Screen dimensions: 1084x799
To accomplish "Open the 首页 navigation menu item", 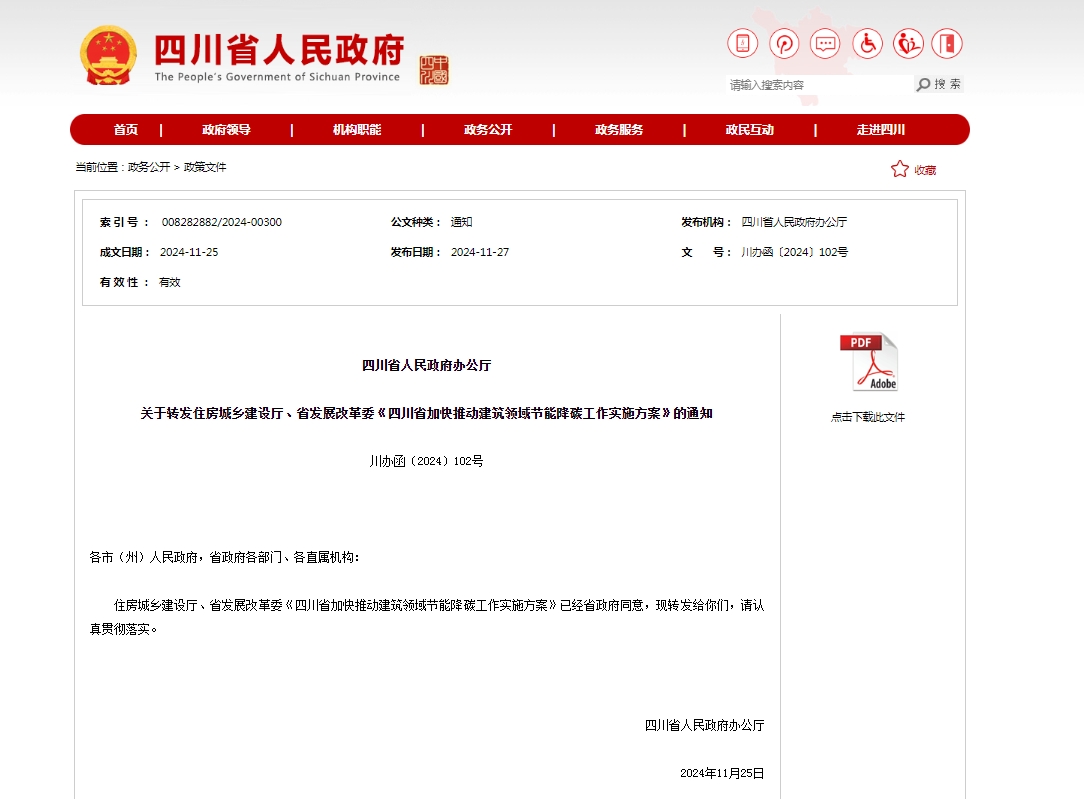I will tap(126, 130).
